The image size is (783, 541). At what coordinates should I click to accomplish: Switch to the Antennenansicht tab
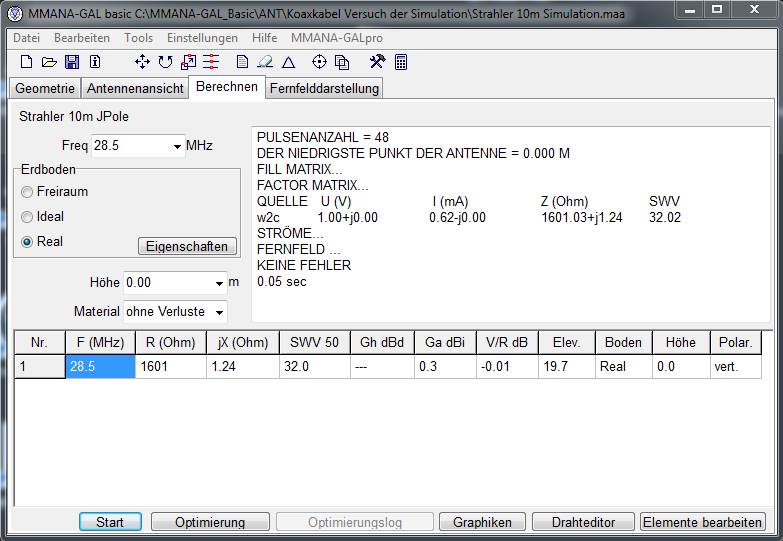coord(135,88)
